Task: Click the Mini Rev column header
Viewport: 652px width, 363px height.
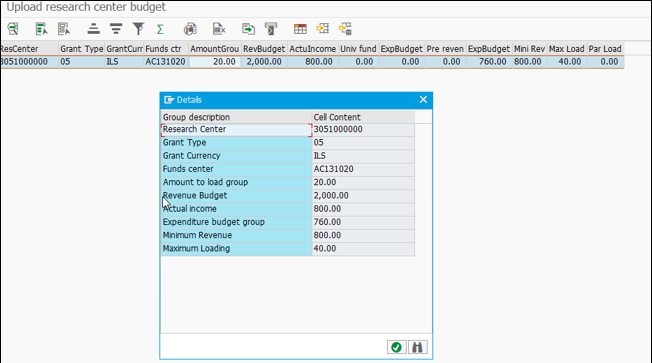Action: [529, 49]
